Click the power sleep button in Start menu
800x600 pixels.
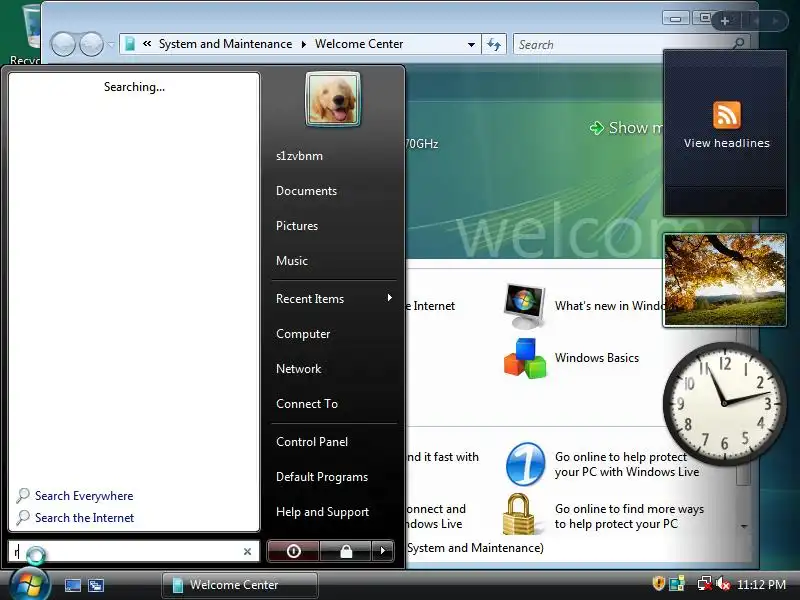[x=293, y=551]
